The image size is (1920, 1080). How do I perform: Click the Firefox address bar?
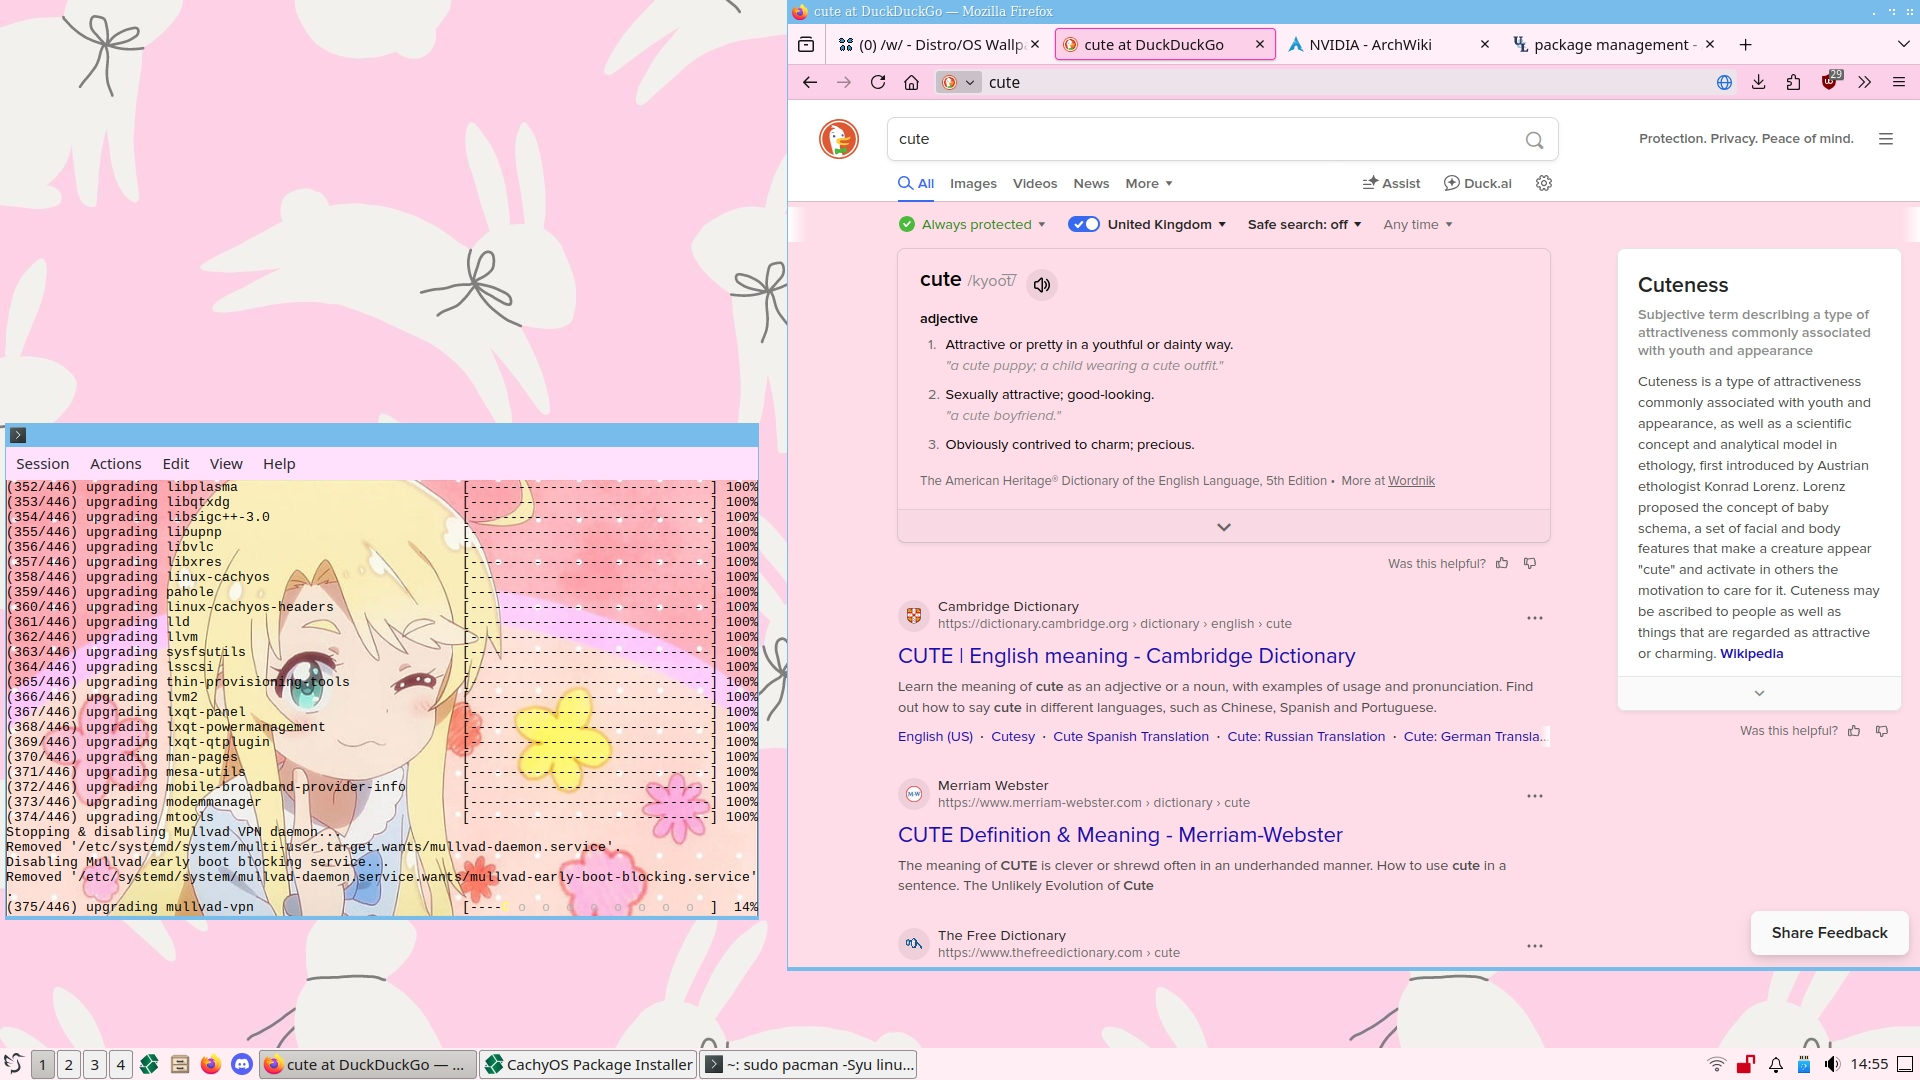(1340, 83)
